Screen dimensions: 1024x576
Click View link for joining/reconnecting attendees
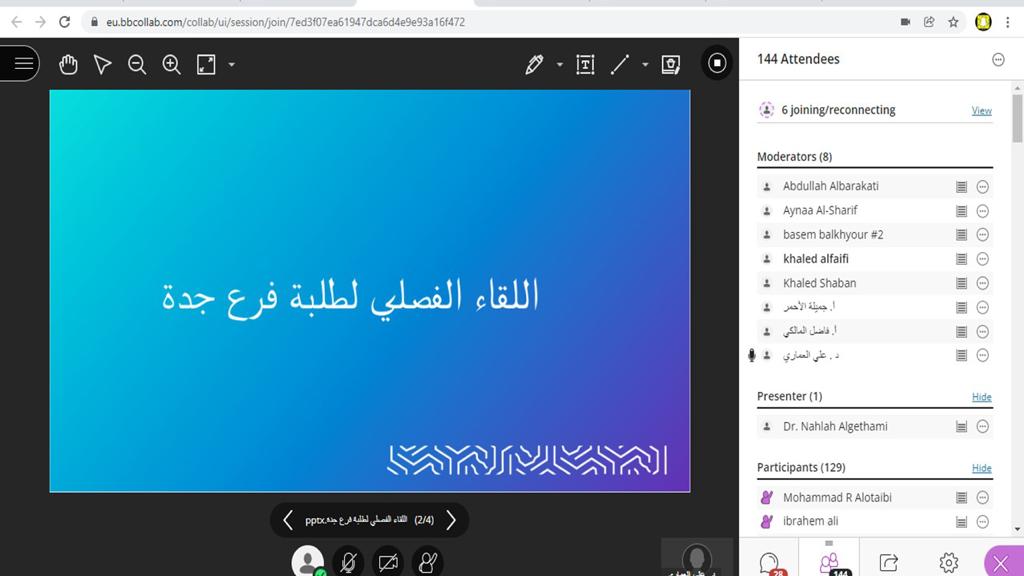click(981, 111)
